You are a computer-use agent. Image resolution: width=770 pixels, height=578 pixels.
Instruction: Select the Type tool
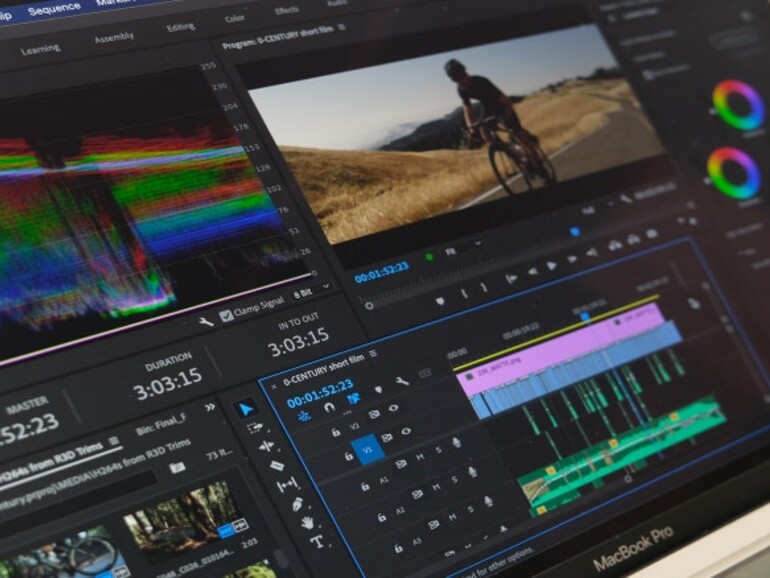coord(316,542)
